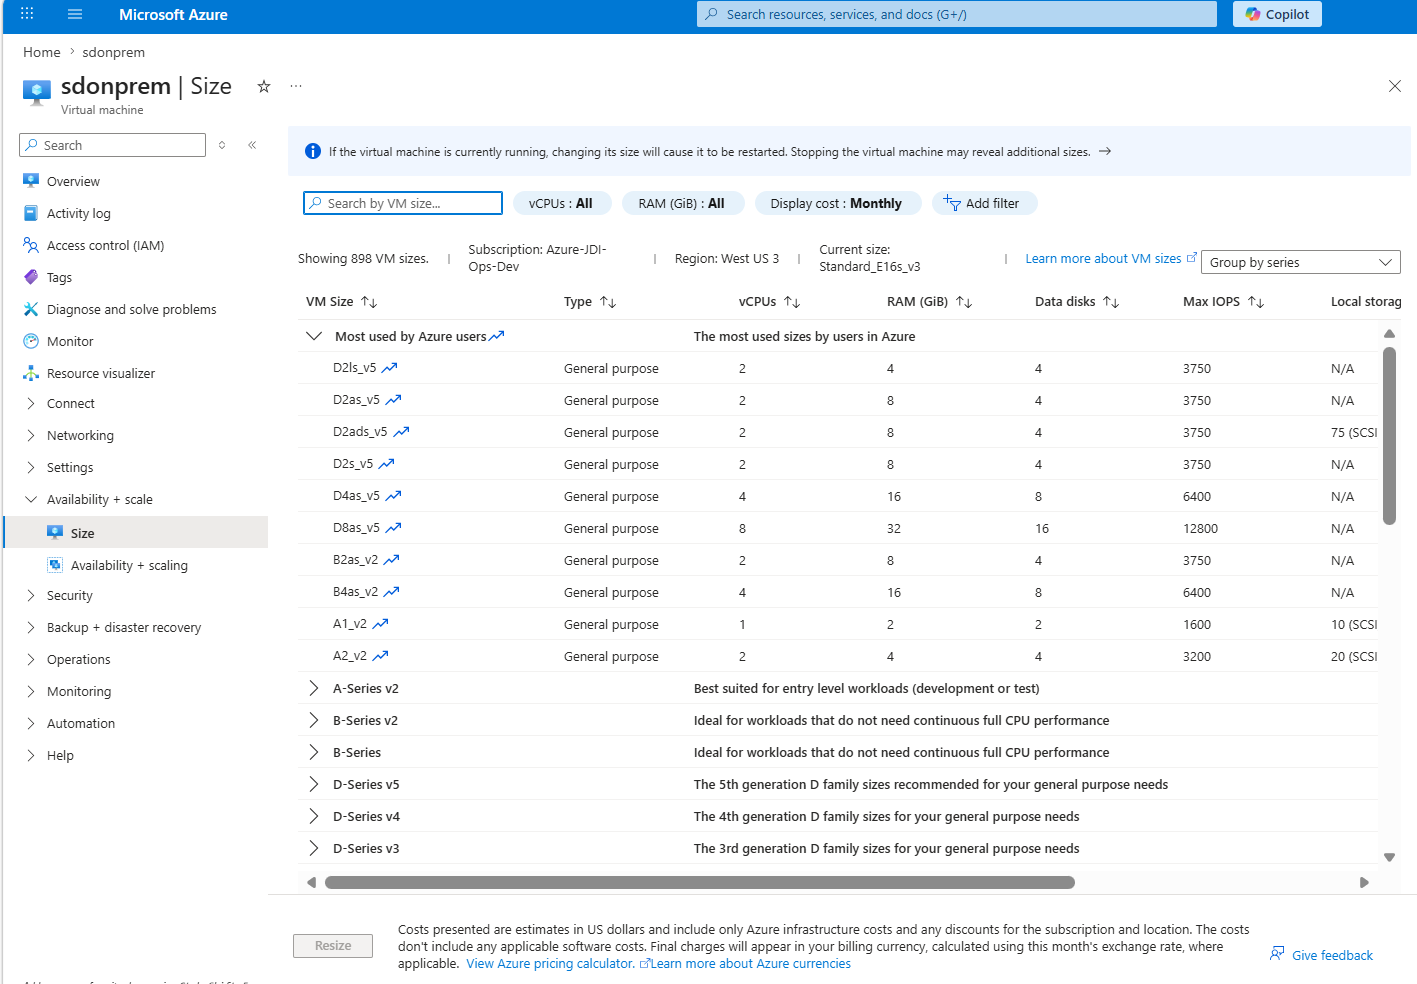Click the Tags icon
Viewport: 1417px width, 984px height.
click(31, 277)
